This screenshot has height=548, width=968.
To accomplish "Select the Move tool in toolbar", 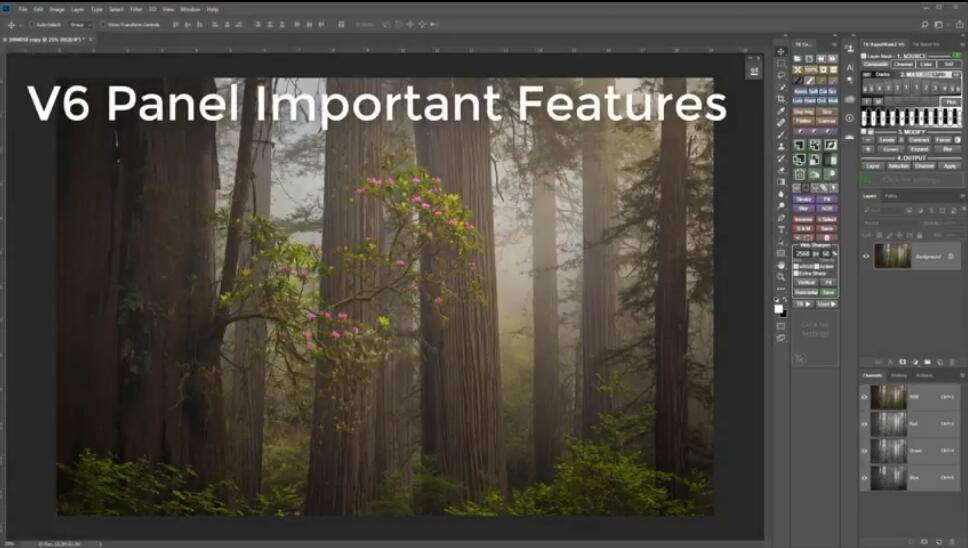I will 781,52.
